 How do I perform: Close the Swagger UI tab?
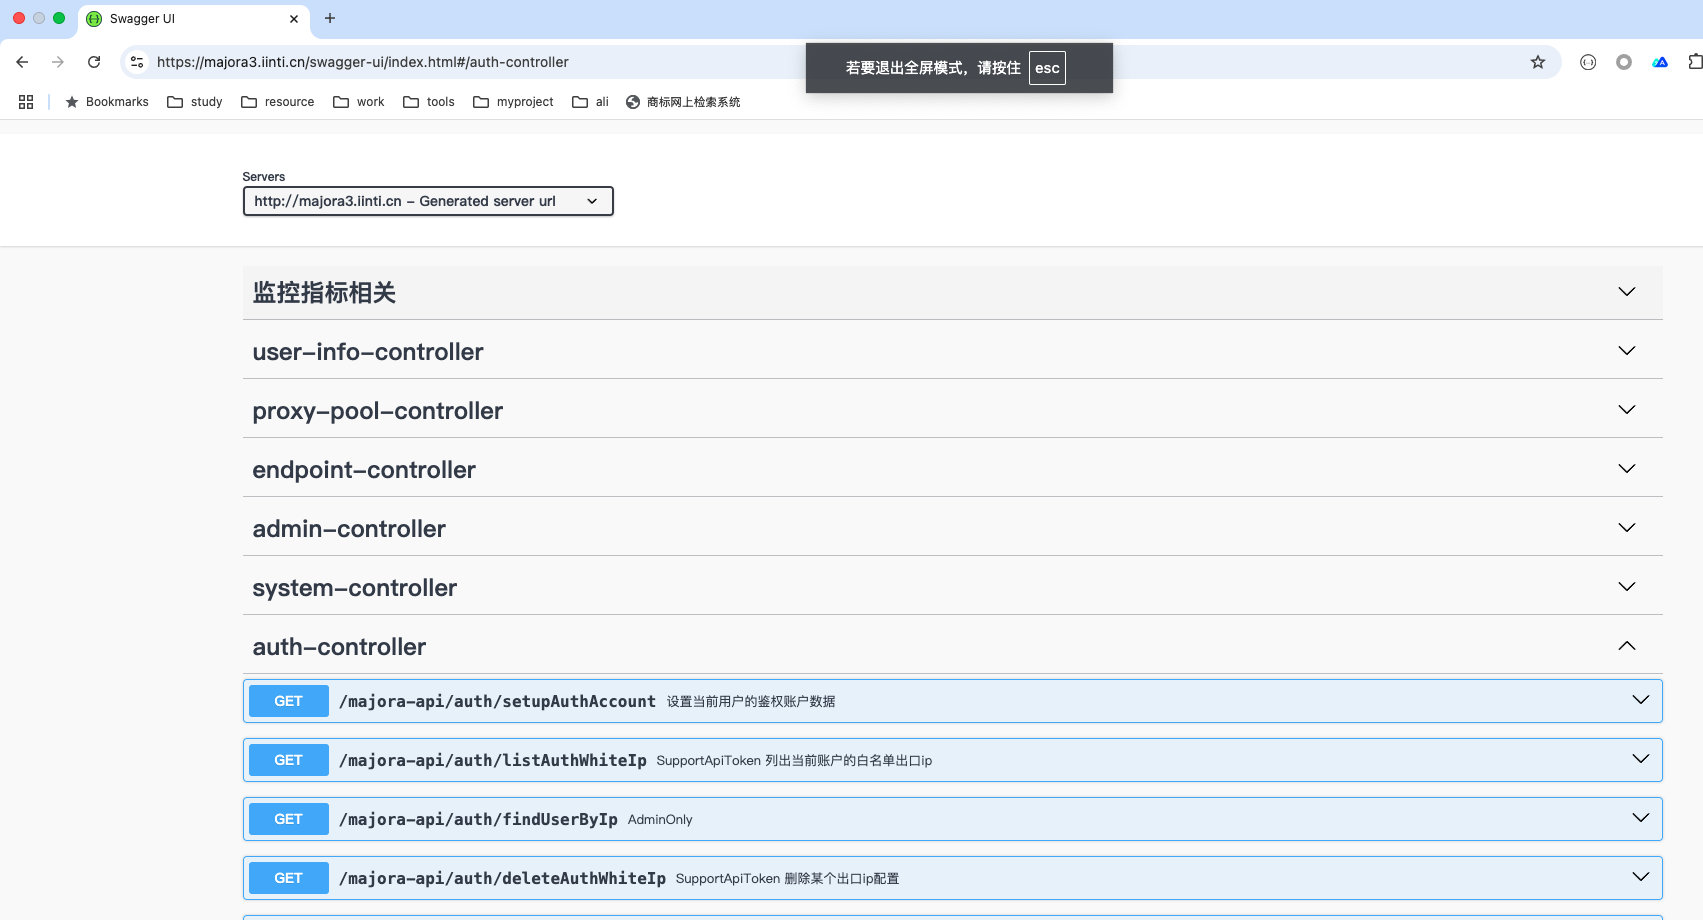coord(294,19)
